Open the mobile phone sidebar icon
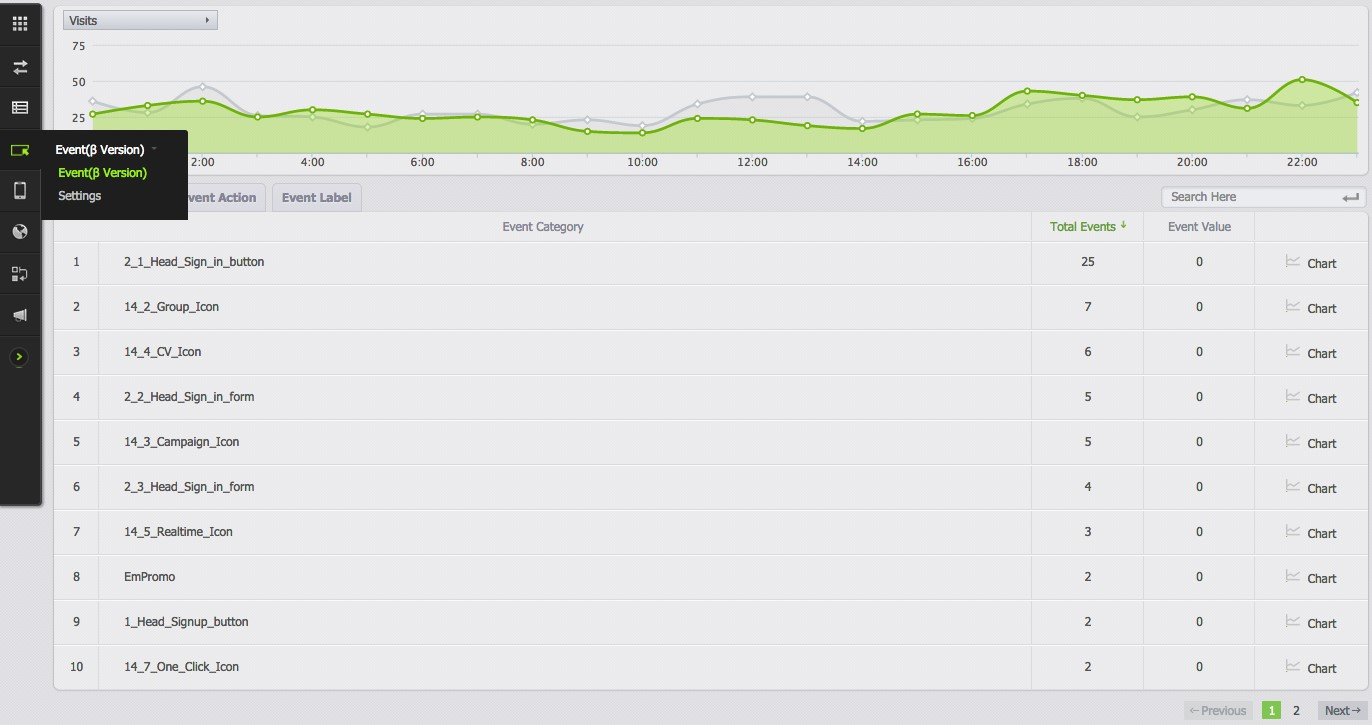The height and width of the screenshot is (725, 1372). (x=20, y=190)
